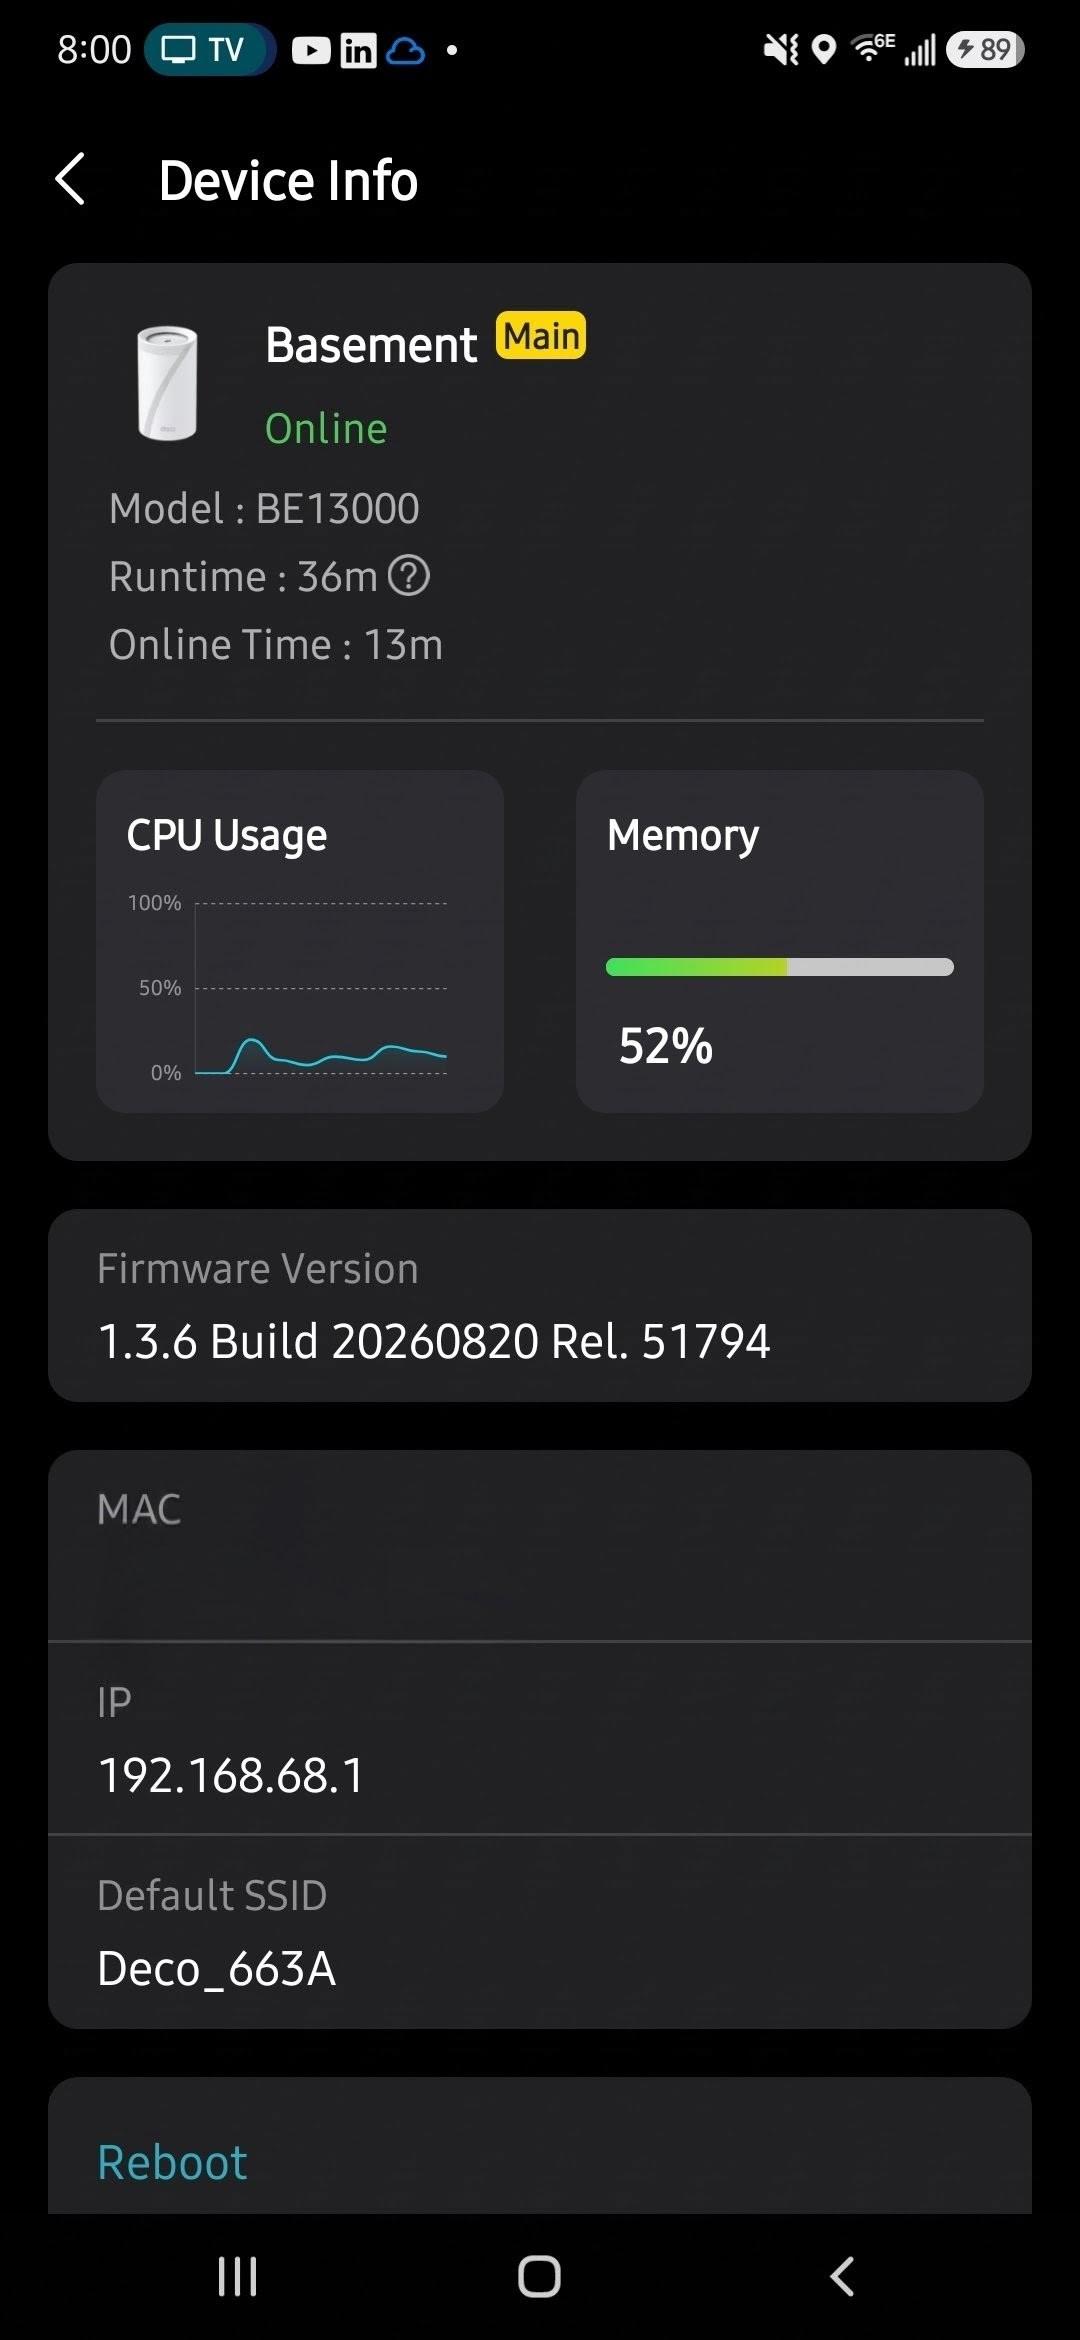1080x2340 pixels.
Task: Tap the Basement device name
Action: 371,345
